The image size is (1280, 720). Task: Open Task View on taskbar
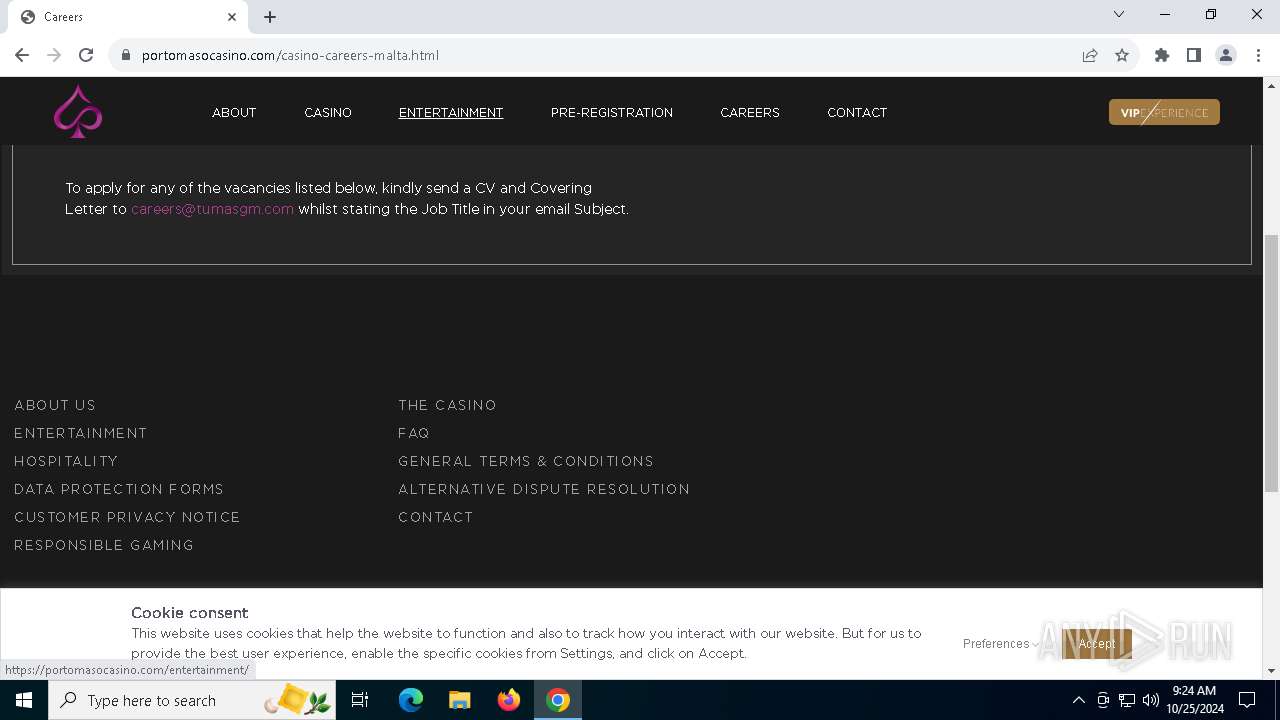coord(360,700)
